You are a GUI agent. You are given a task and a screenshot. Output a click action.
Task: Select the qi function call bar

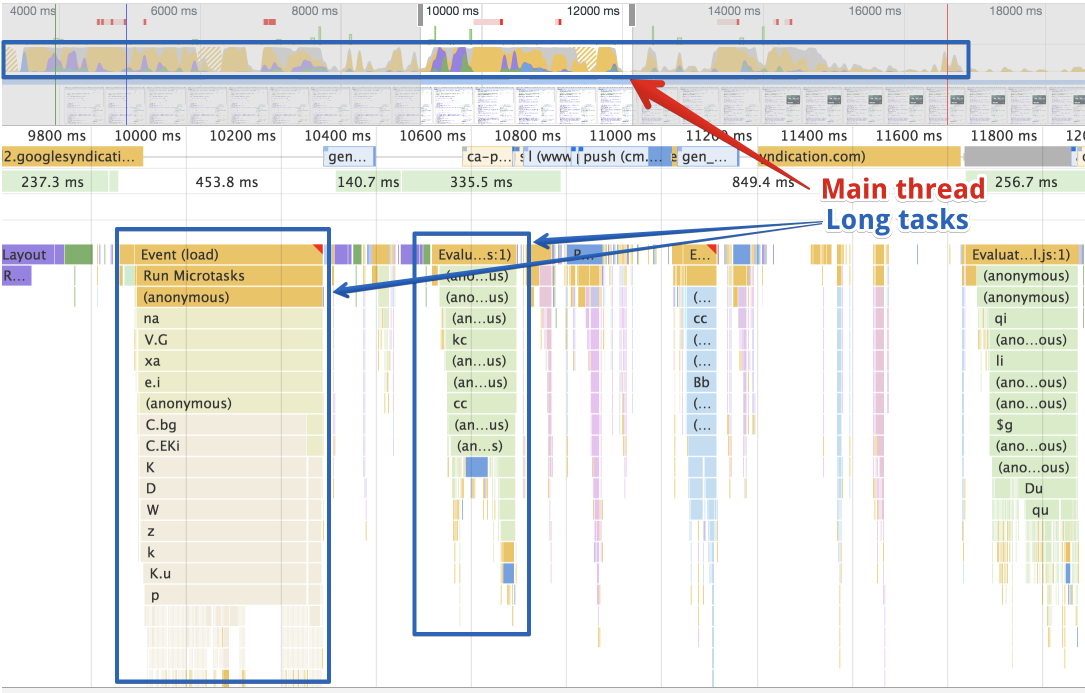(x=1030, y=319)
